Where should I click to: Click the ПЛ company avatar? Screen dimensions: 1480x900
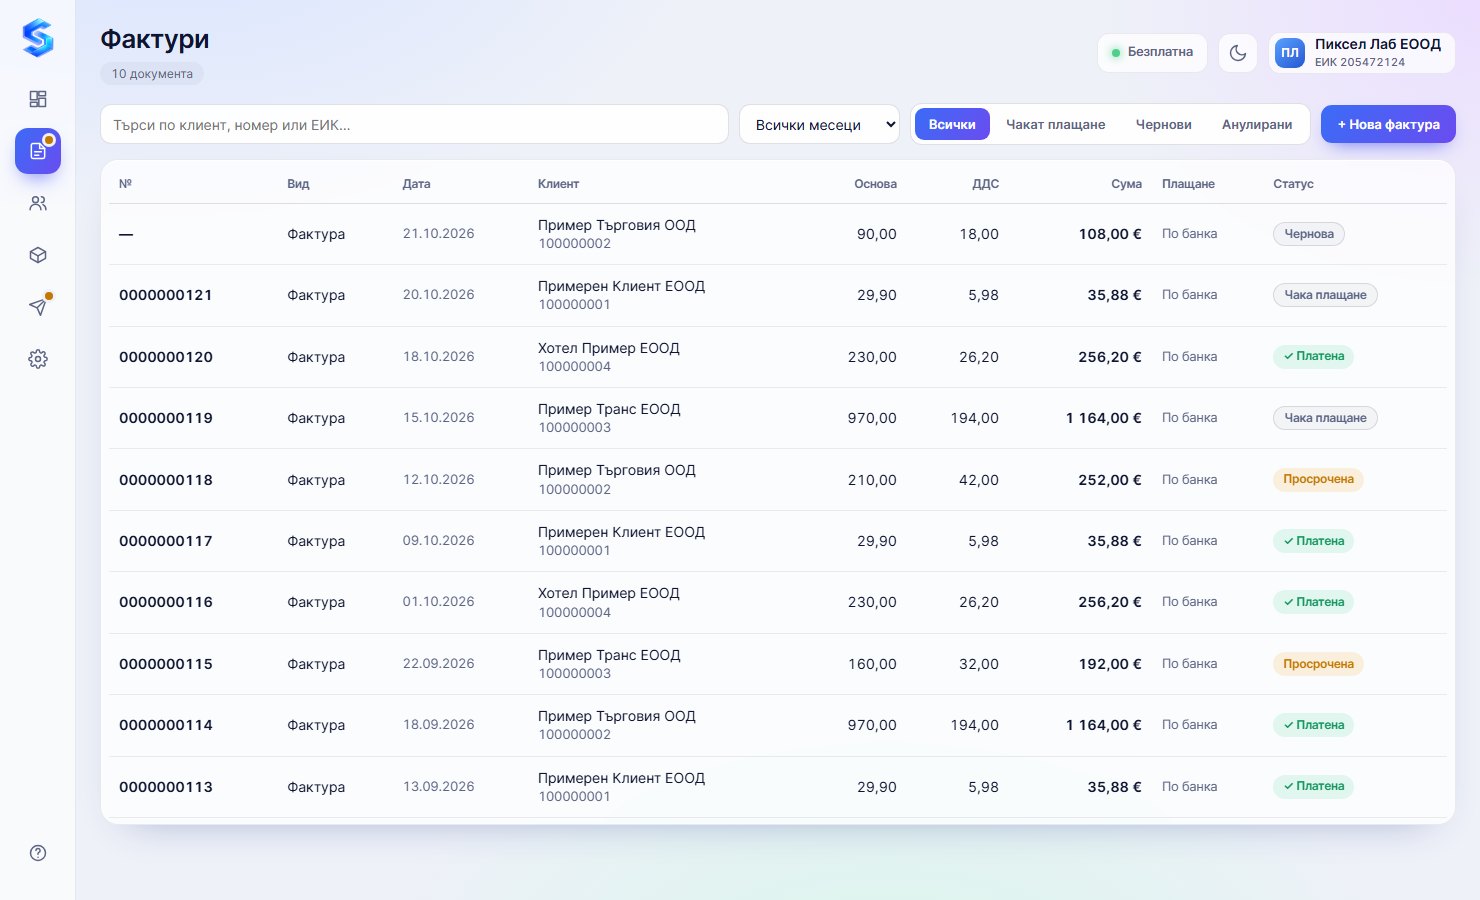(1290, 53)
